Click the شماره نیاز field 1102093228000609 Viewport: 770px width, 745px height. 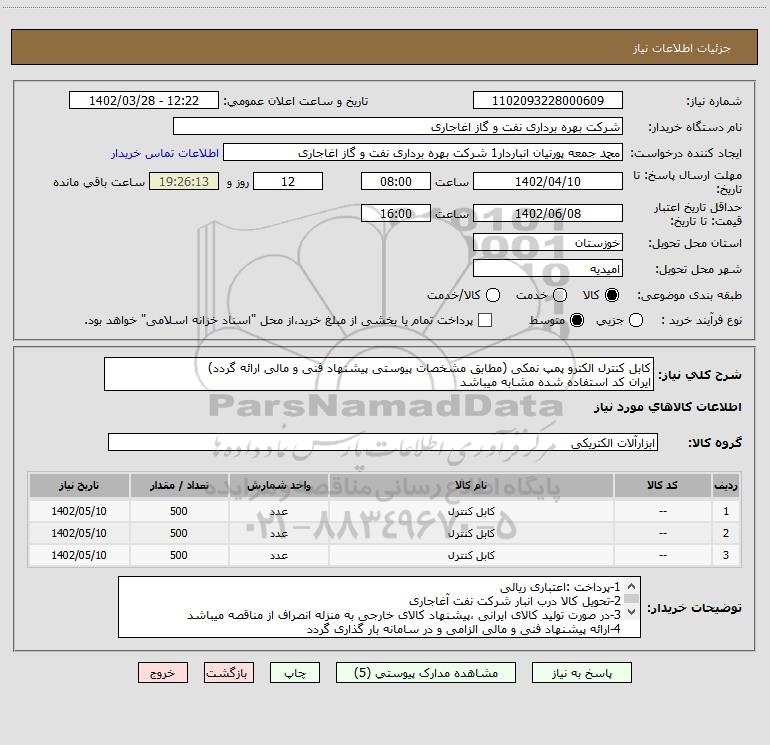[x=548, y=101]
